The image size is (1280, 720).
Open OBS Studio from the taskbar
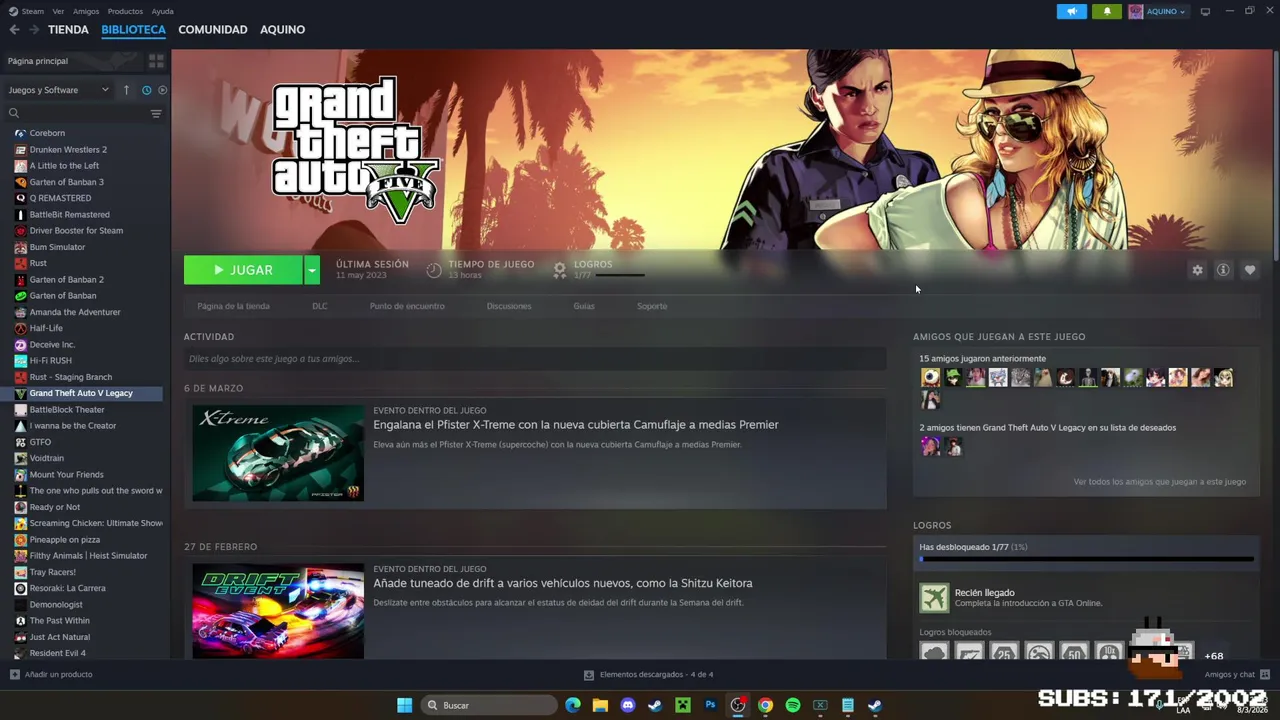coord(738,705)
